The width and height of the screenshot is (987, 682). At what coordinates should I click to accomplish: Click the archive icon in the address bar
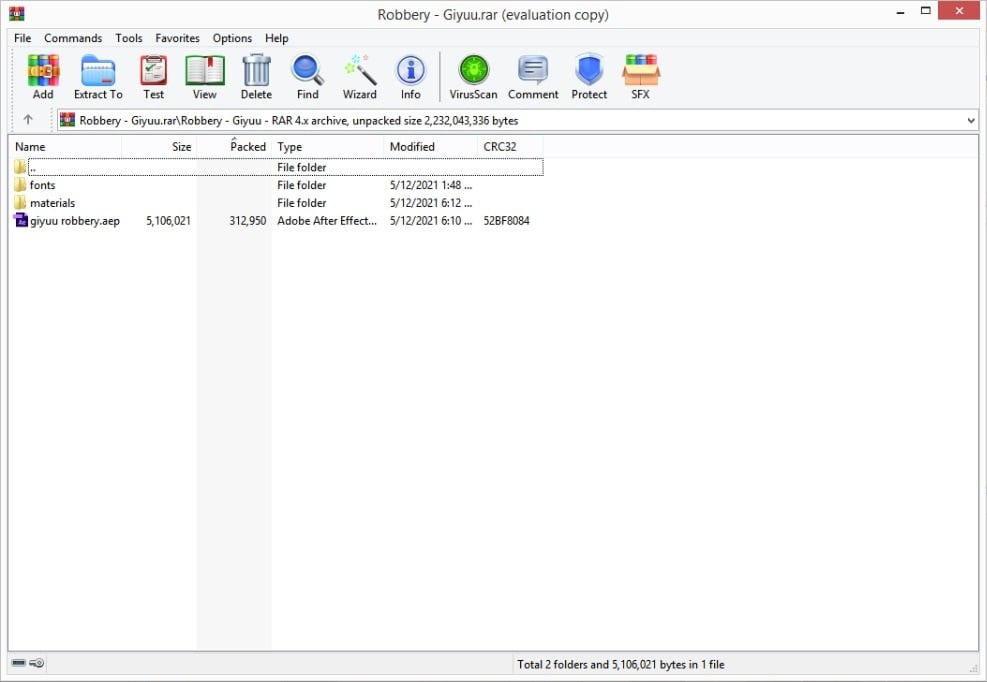pos(67,120)
